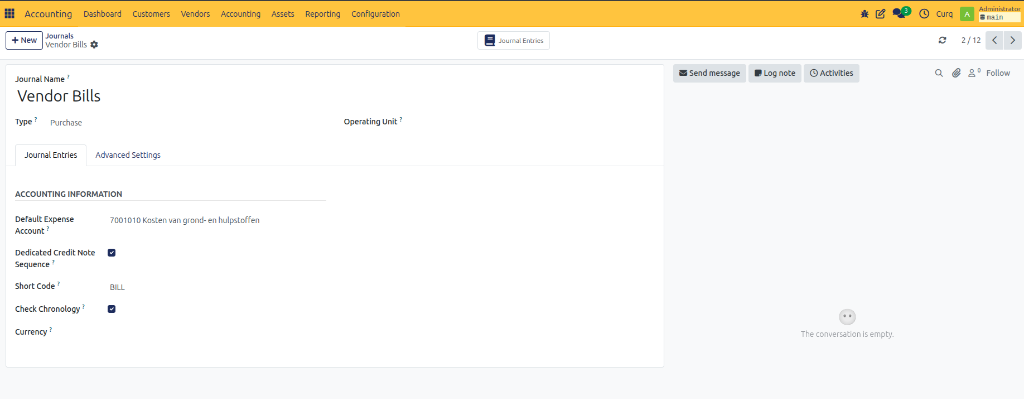Go to next record arrow
The width and height of the screenshot is (1024, 399).
click(x=1012, y=40)
